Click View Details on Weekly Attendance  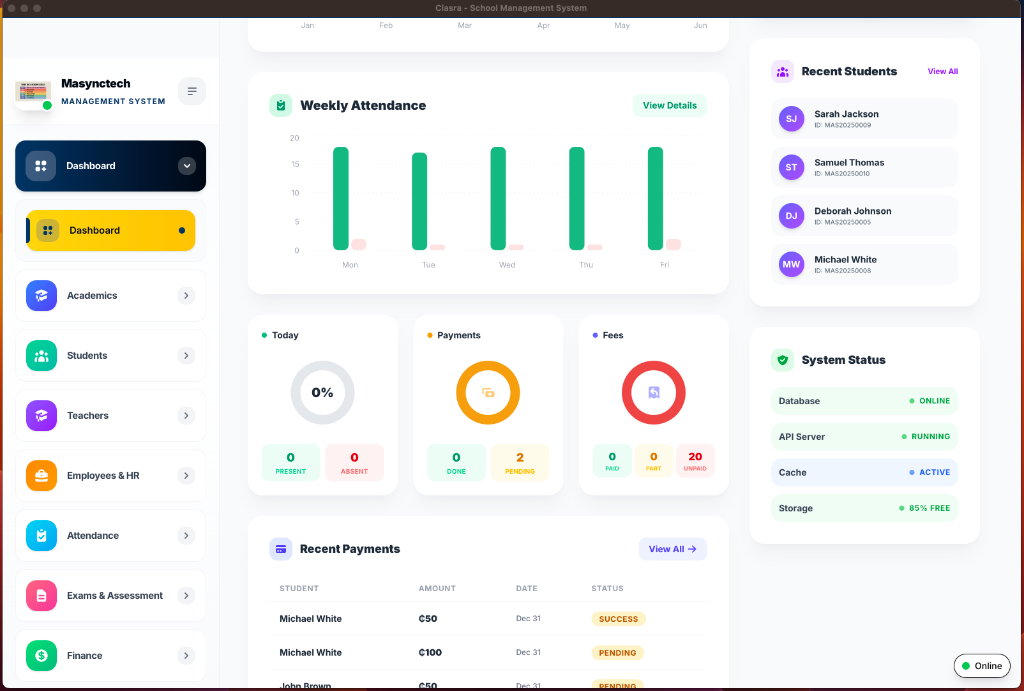[669, 104]
